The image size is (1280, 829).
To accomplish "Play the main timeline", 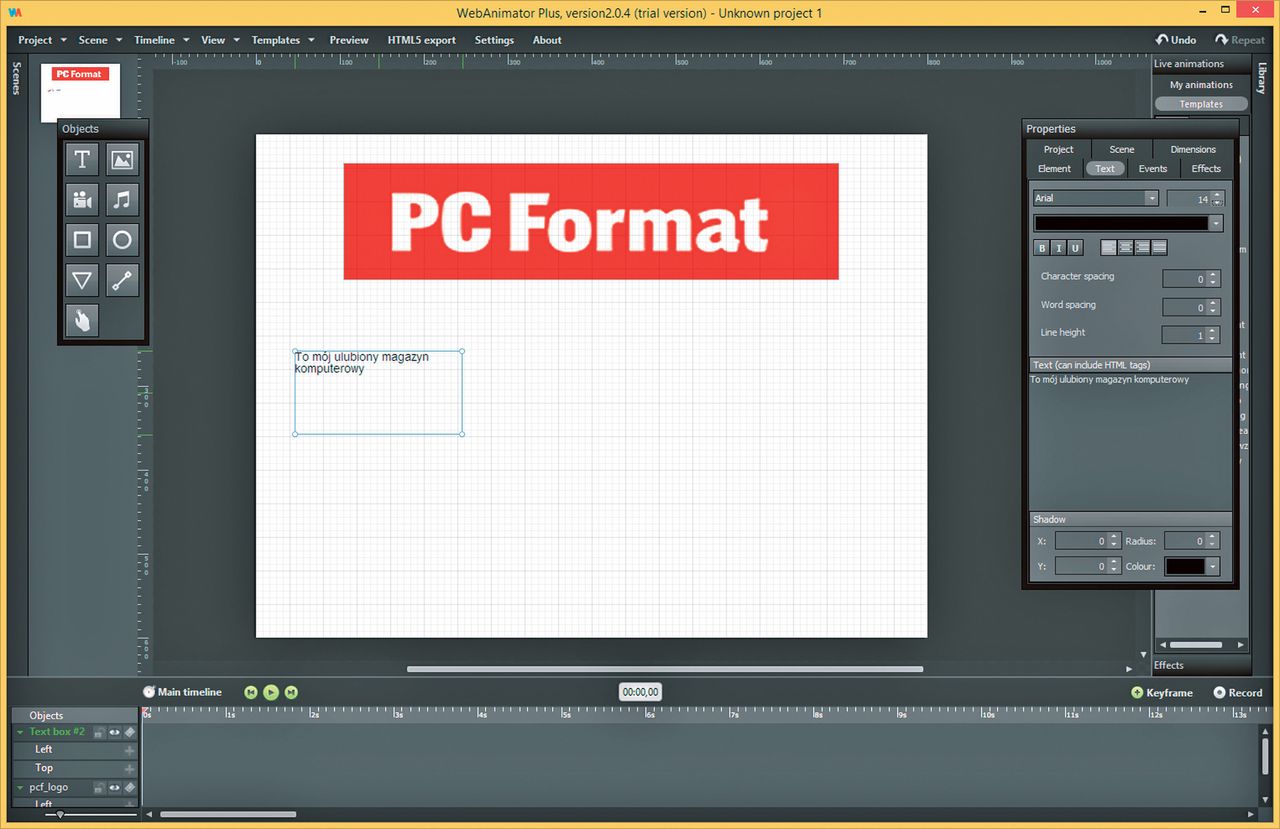I will (271, 692).
